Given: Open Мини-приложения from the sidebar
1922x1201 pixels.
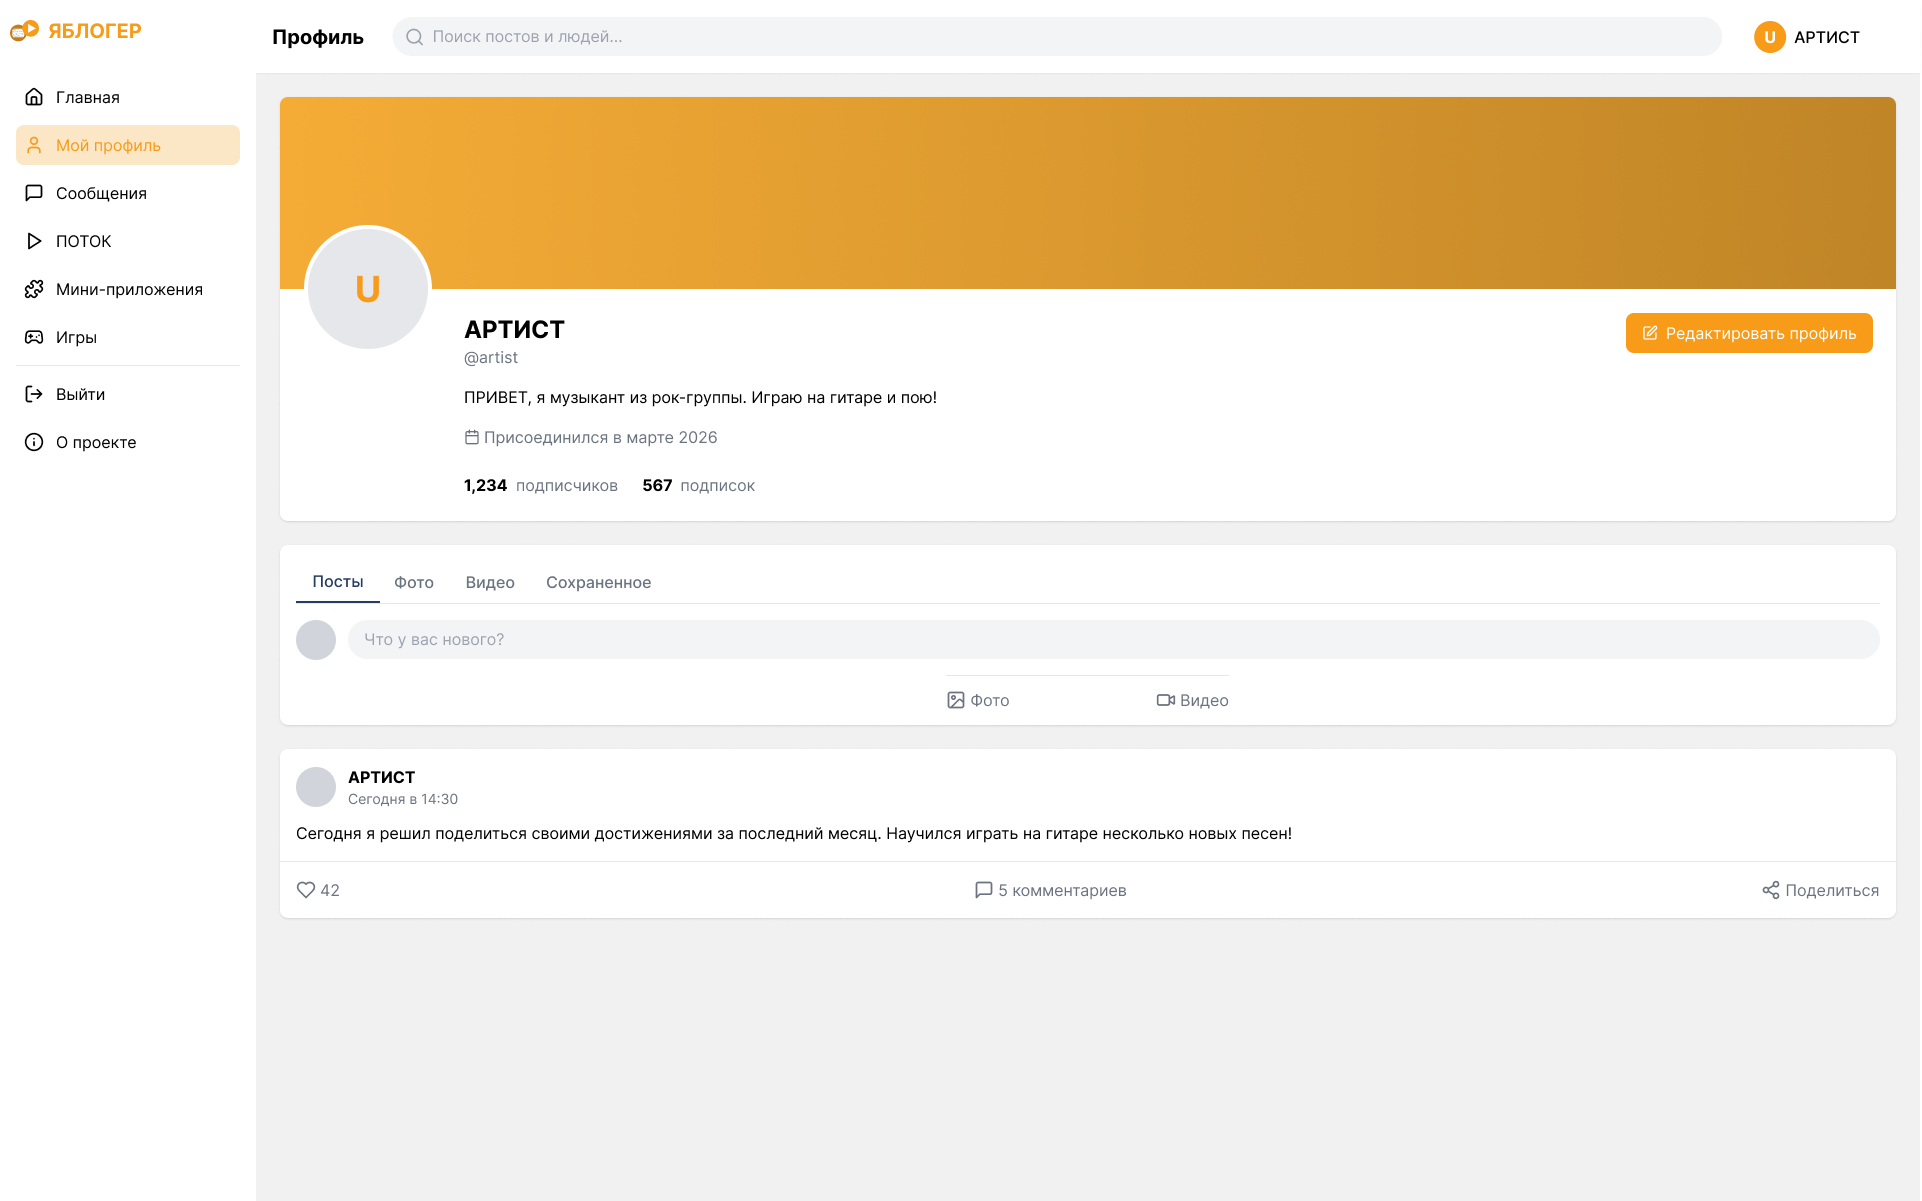Looking at the screenshot, I should coord(128,289).
